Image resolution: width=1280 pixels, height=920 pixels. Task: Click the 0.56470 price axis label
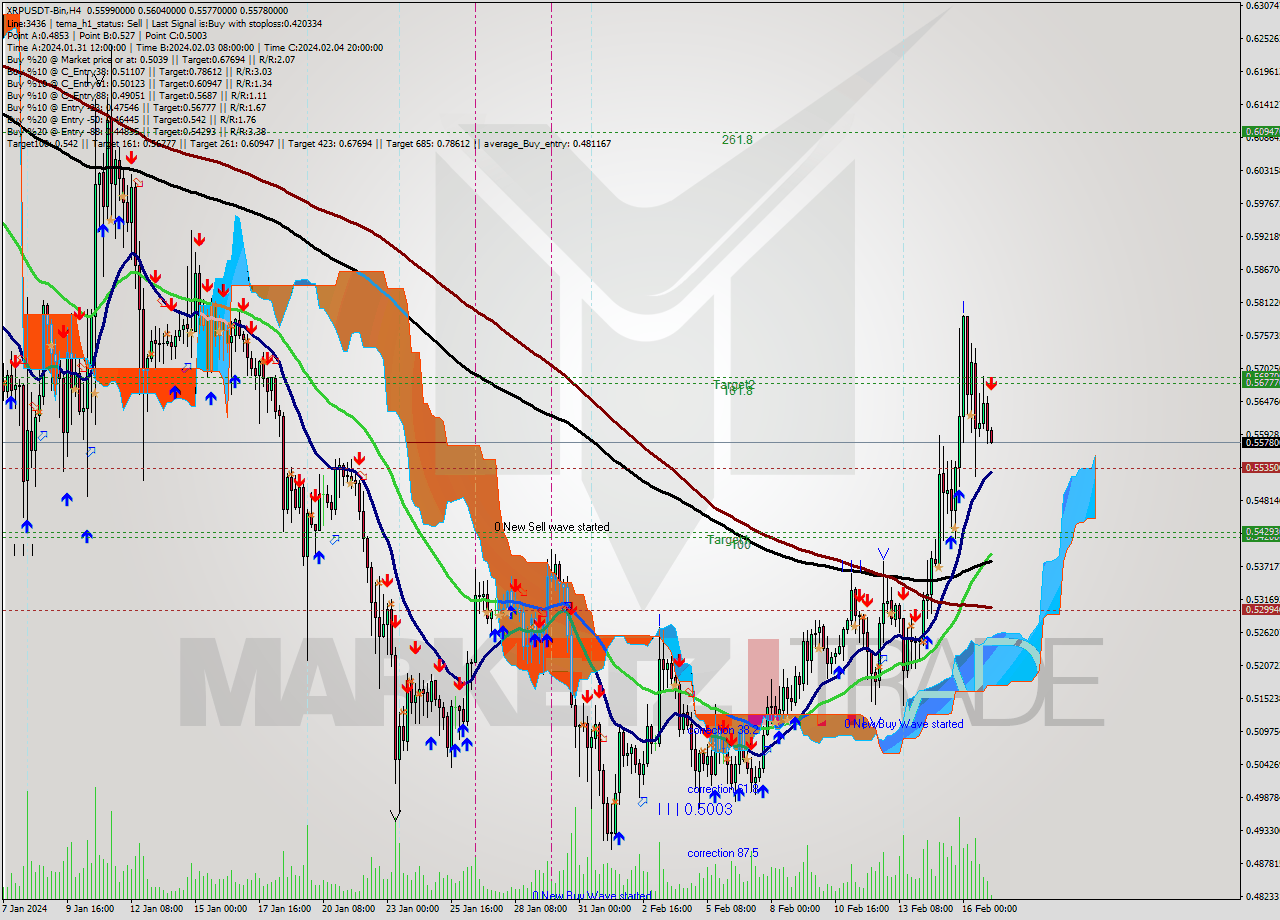click(x=1261, y=402)
